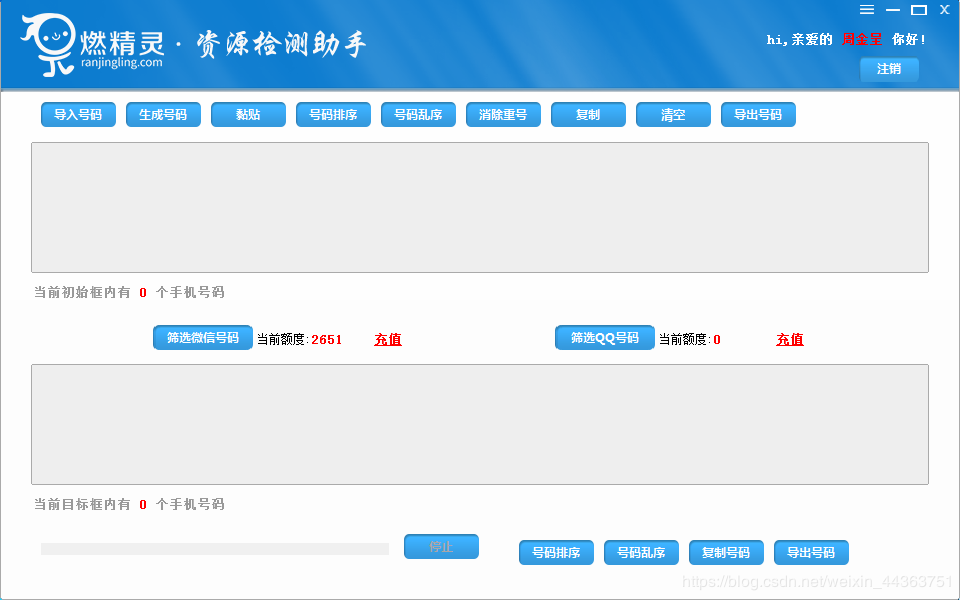960x600 pixels.
Task: Click the WeChat quota value 2651
Action: coord(327,339)
